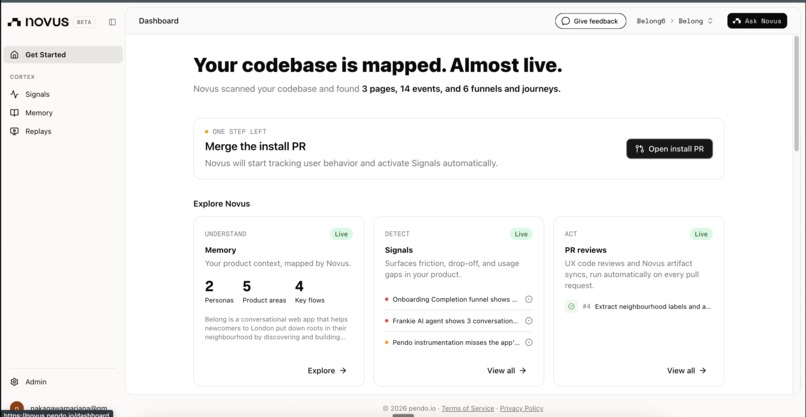Open the Onboarding Completion funnel signal's circle icon
This screenshot has height=417, width=806.
528,299
